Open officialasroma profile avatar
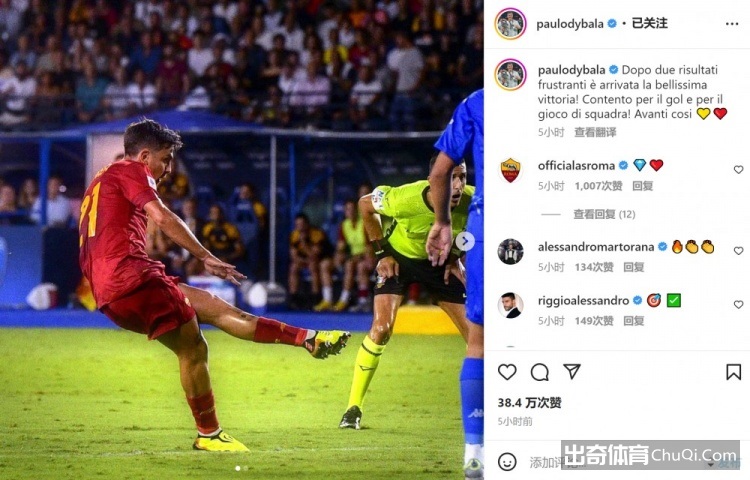The image size is (750, 480). pos(510,171)
